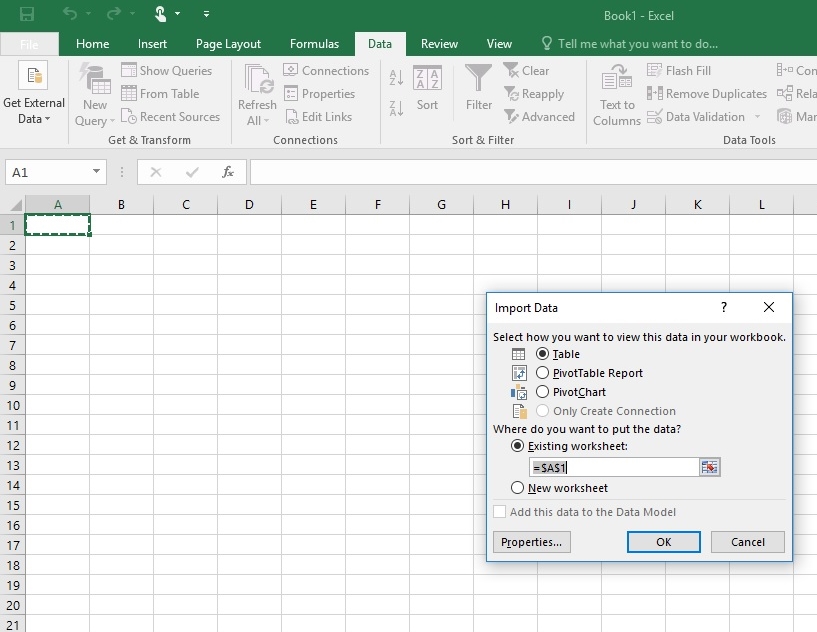Choose the PivotChart option

(543, 392)
